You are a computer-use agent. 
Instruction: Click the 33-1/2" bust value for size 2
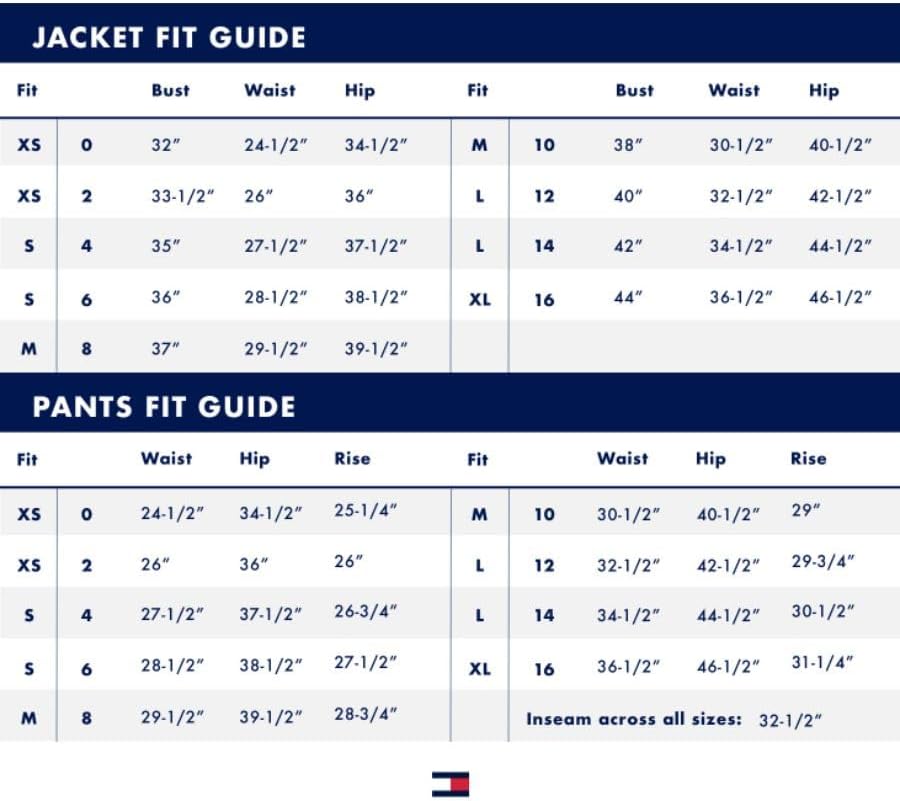(x=183, y=196)
